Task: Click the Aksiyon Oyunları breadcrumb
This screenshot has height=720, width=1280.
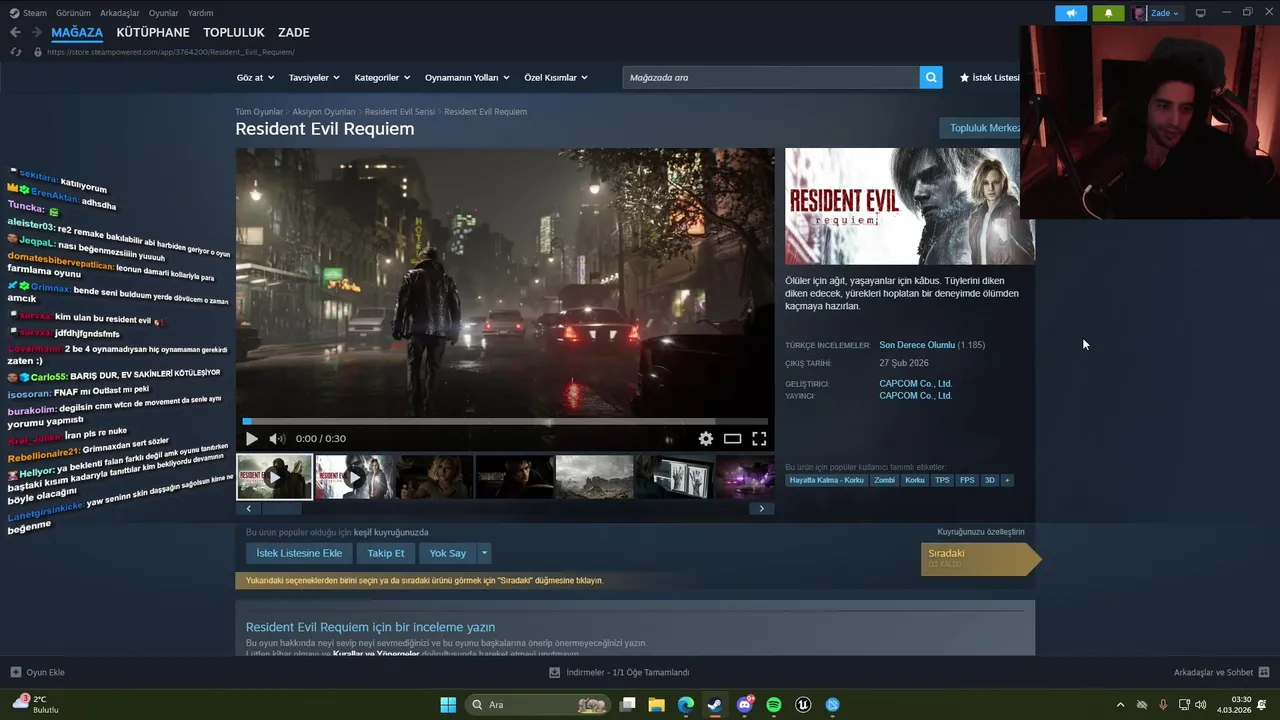Action: coord(324,112)
